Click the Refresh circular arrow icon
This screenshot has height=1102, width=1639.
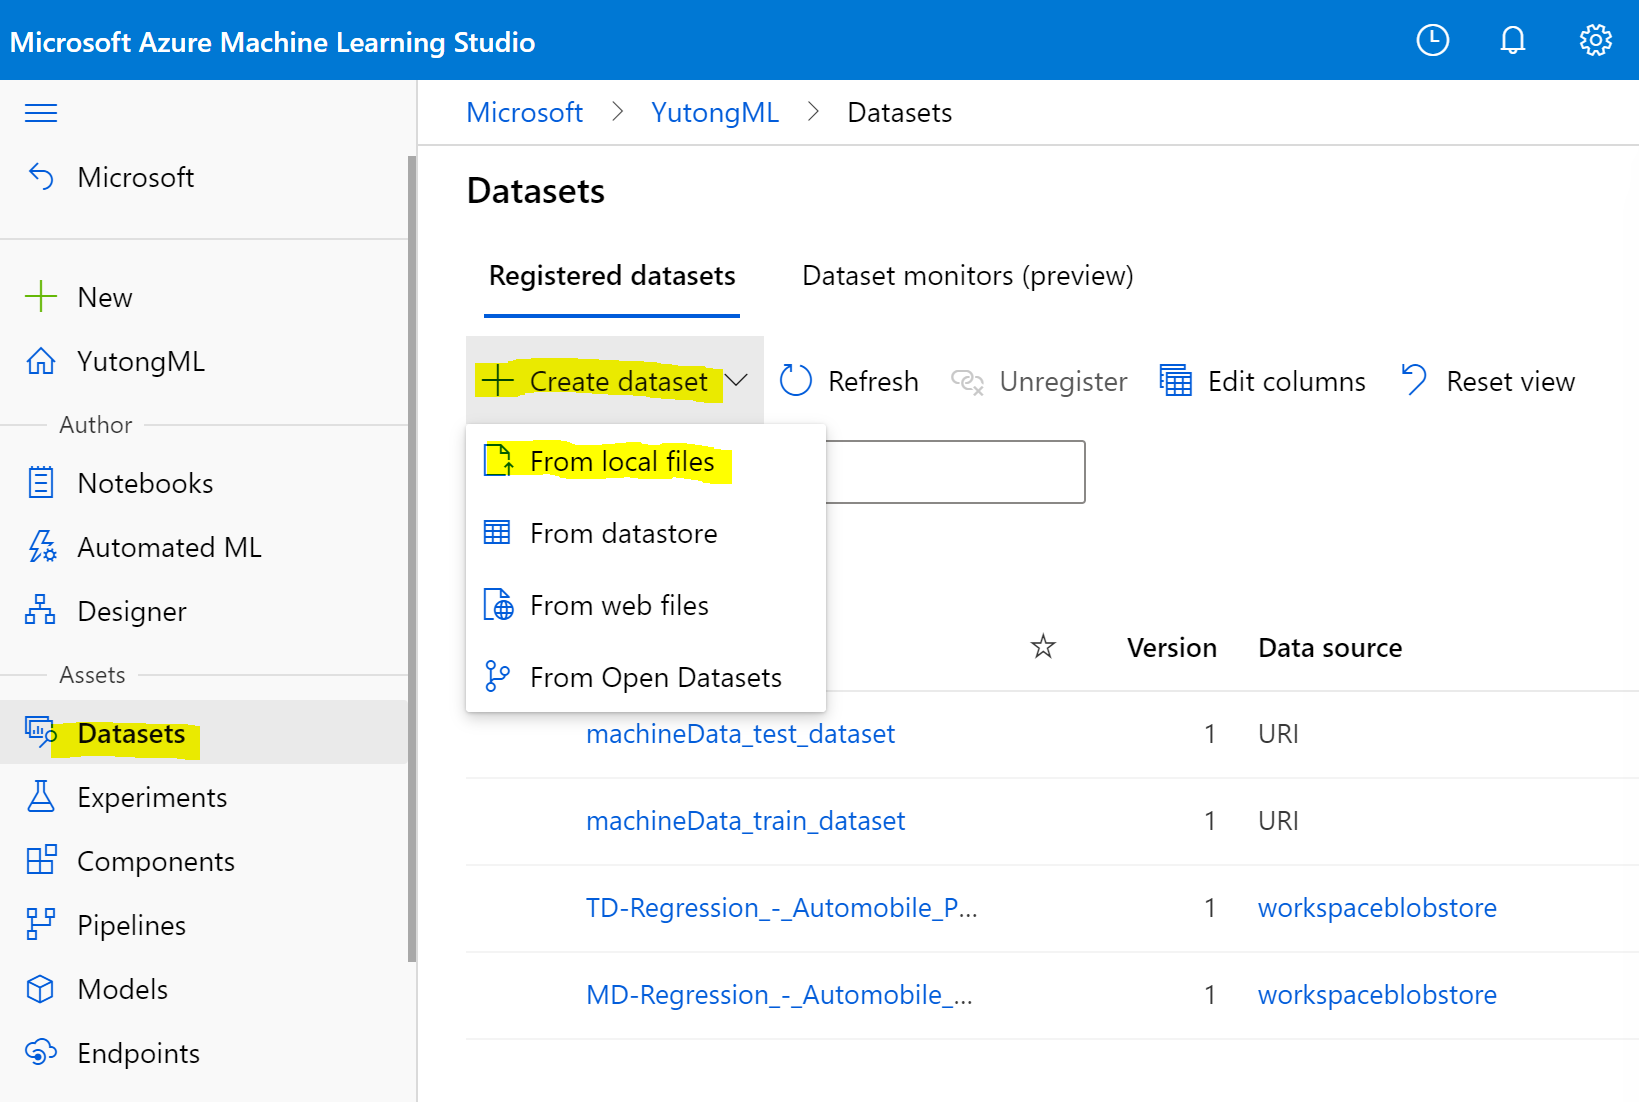(x=796, y=381)
